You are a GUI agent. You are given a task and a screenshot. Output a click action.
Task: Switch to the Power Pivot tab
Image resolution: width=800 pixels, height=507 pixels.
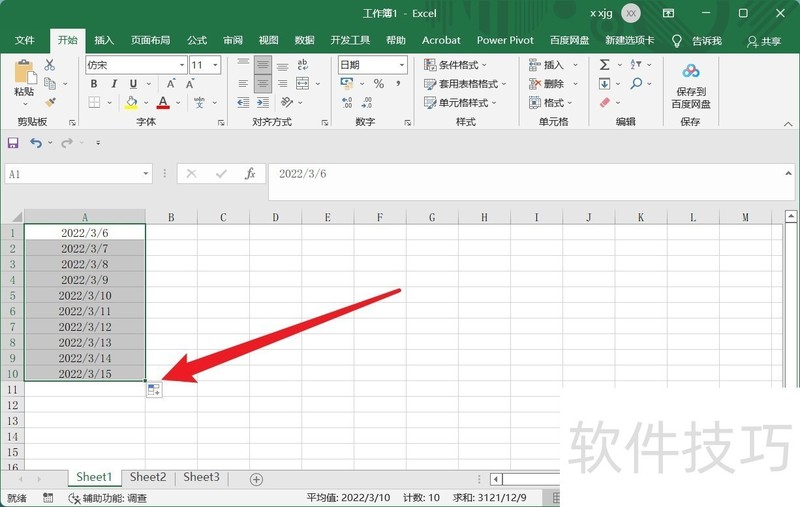pyautogui.click(x=505, y=40)
